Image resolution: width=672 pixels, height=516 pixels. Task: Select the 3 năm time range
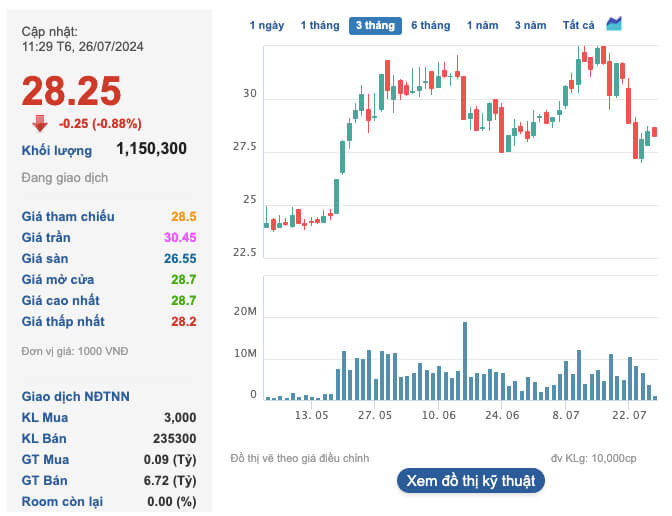click(530, 25)
